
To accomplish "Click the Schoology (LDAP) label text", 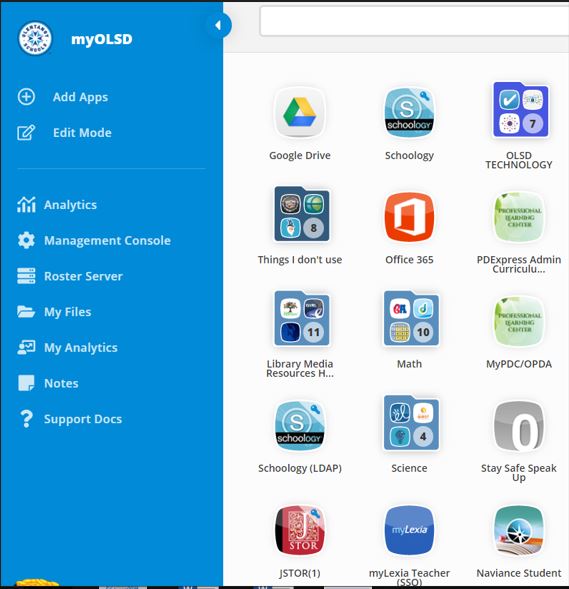I will (x=300, y=468).
